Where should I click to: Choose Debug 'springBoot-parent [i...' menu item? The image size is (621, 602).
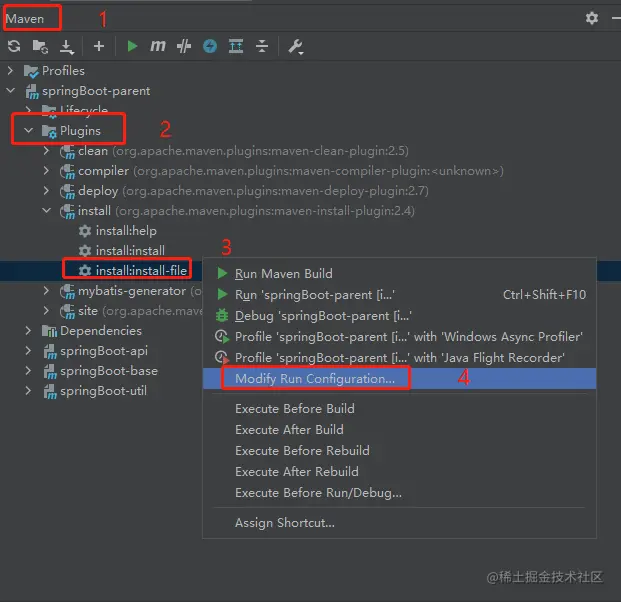[399, 316]
